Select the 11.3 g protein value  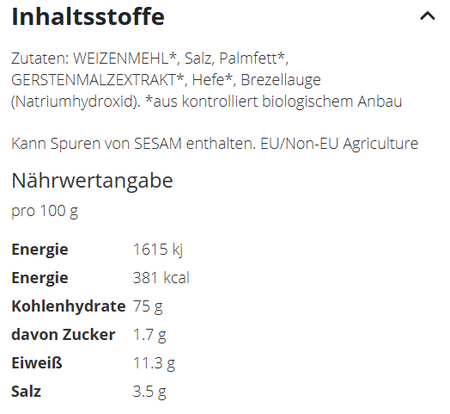(154, 363)
